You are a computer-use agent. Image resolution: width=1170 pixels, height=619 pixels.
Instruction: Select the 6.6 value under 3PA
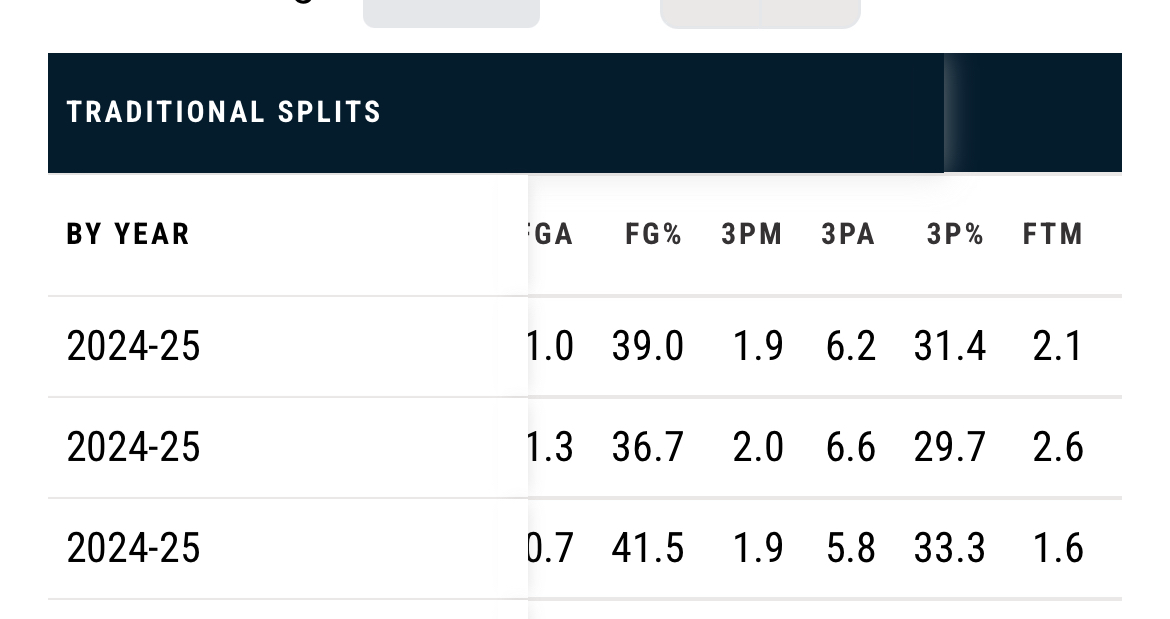851,447
